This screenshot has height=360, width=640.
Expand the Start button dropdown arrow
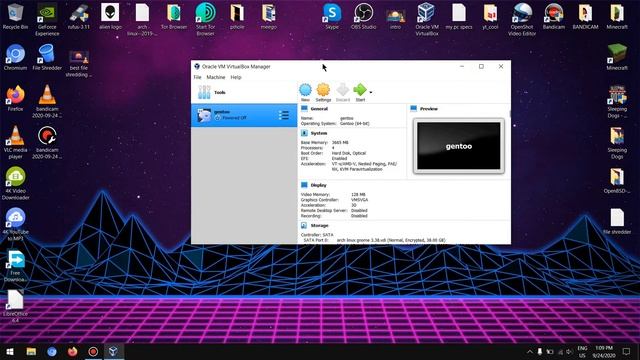click(371, 93)
